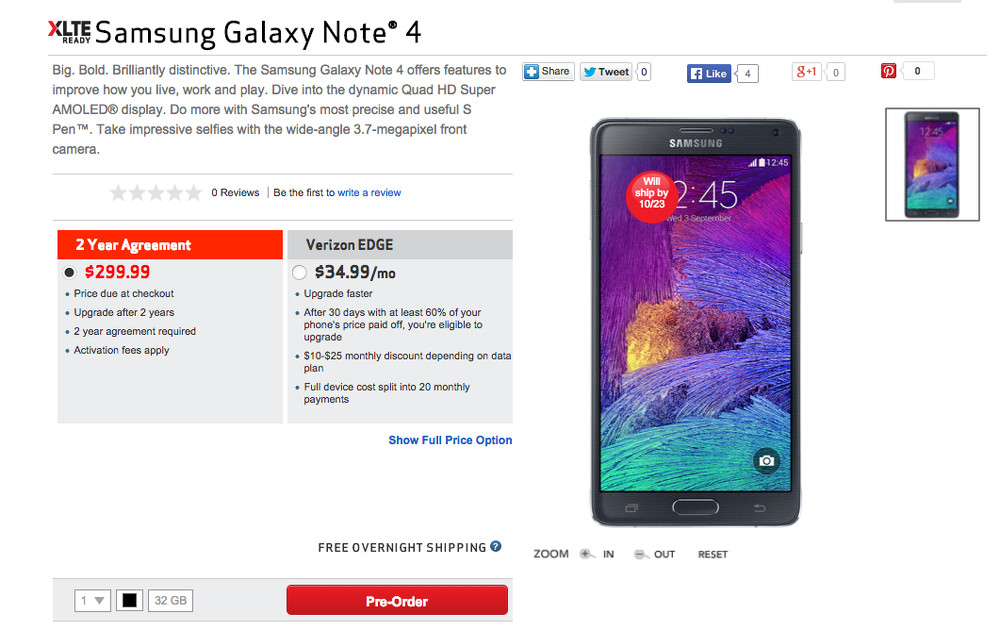Pick the black color swatch

tap(130, 601)
